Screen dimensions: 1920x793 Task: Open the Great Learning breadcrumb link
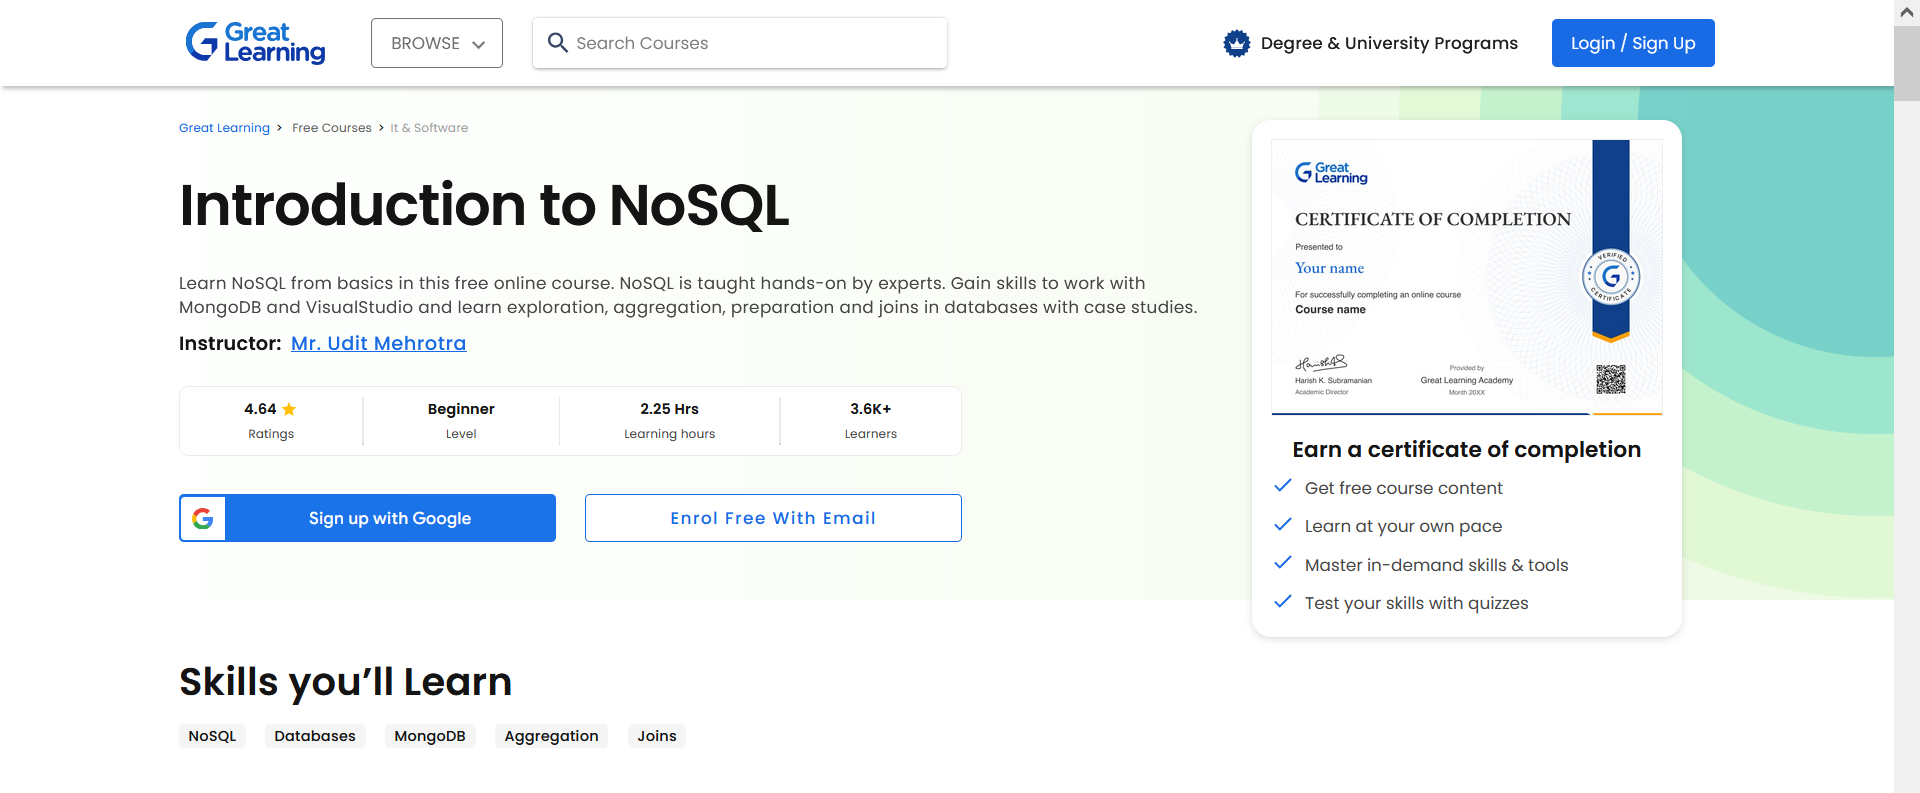224,128
